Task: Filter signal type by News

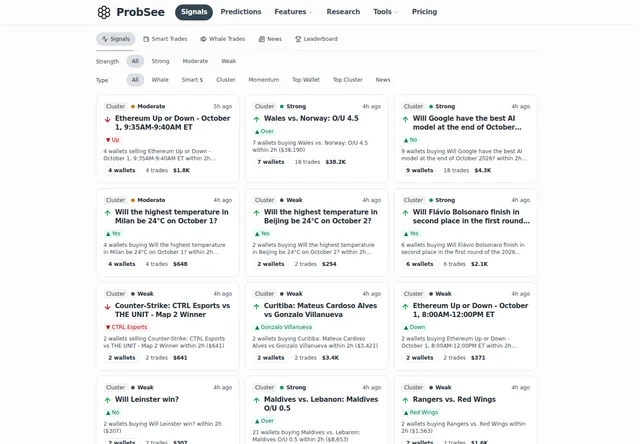Action: pyautogui.click(x=383, y=80)
